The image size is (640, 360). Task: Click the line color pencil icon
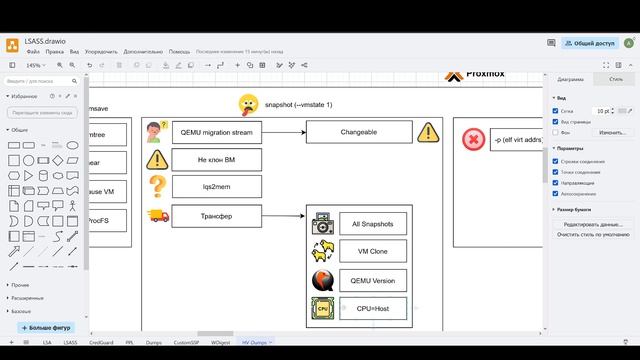point(178,65)
